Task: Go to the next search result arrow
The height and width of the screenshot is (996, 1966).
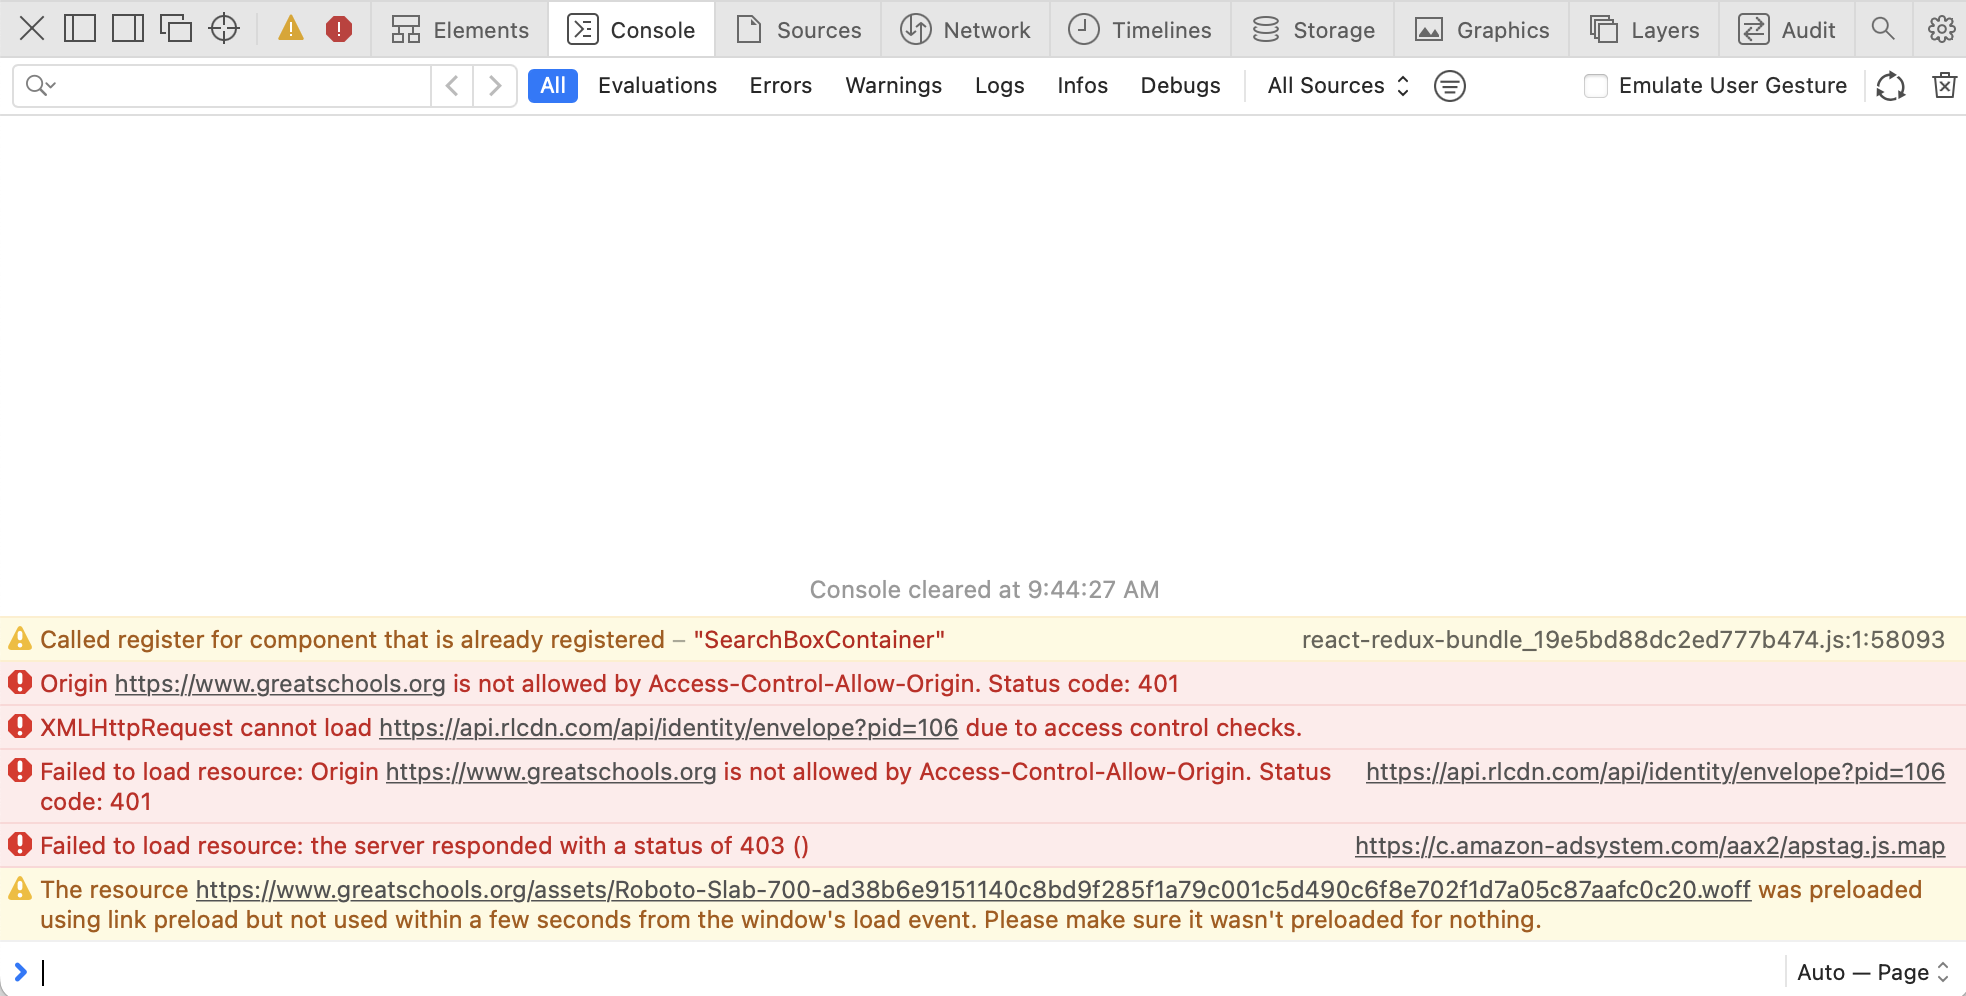Action: click(495, 86)
